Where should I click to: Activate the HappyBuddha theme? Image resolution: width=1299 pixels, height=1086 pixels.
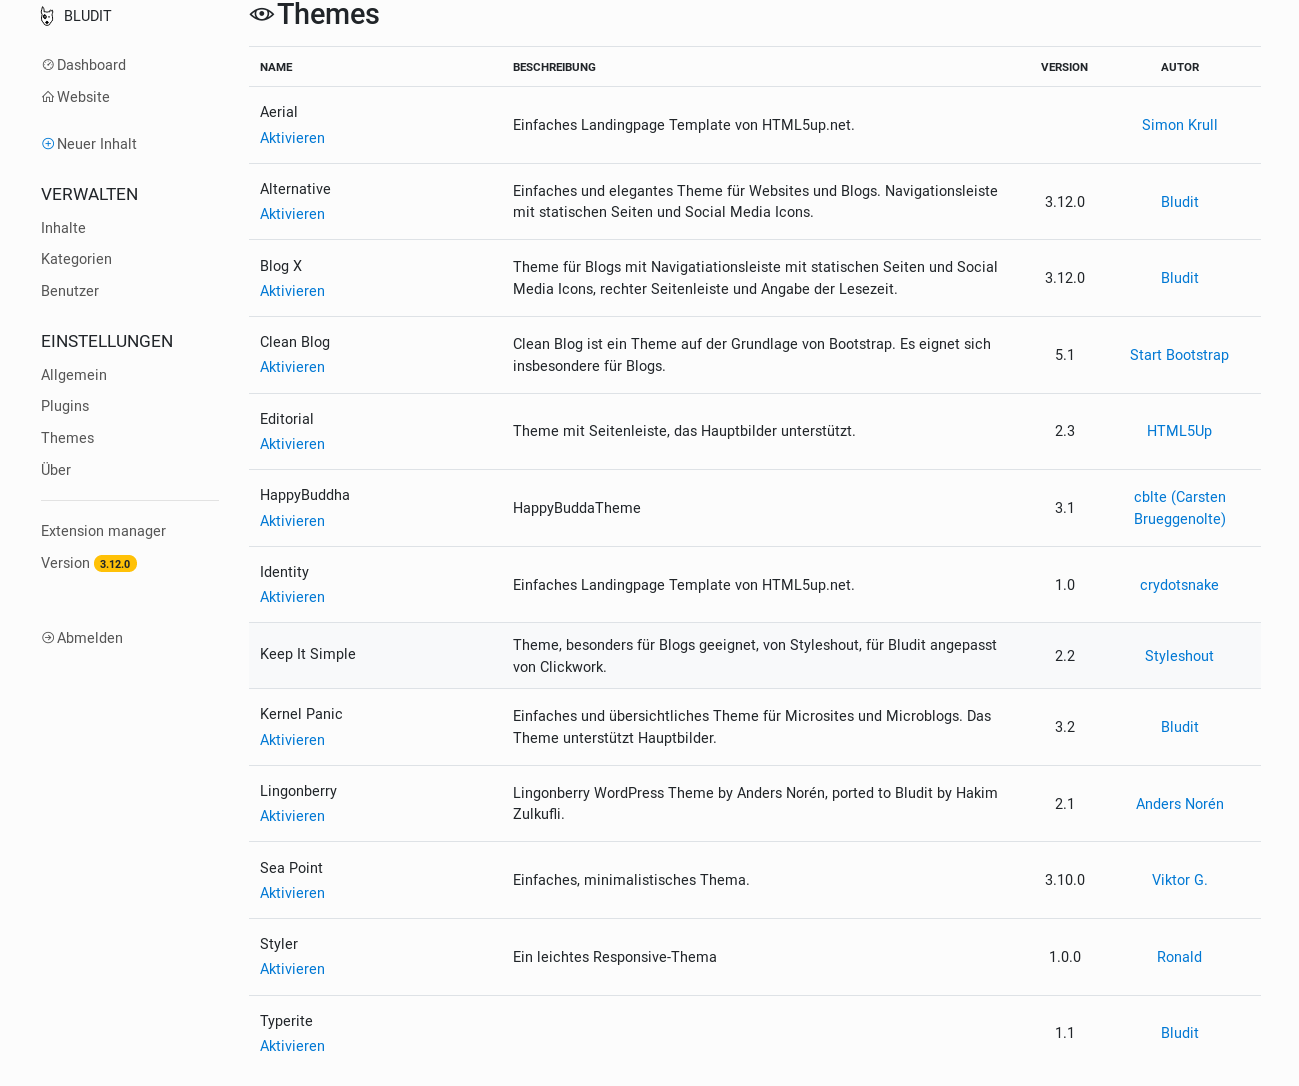click(292, 521)
